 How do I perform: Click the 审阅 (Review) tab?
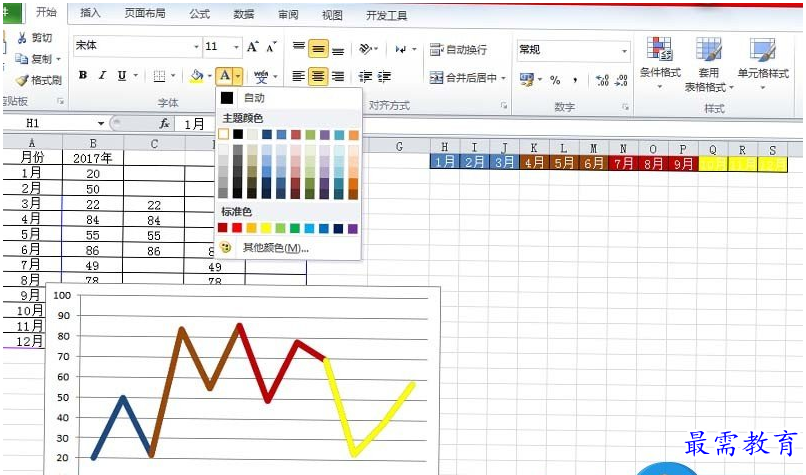coord(288,15)
